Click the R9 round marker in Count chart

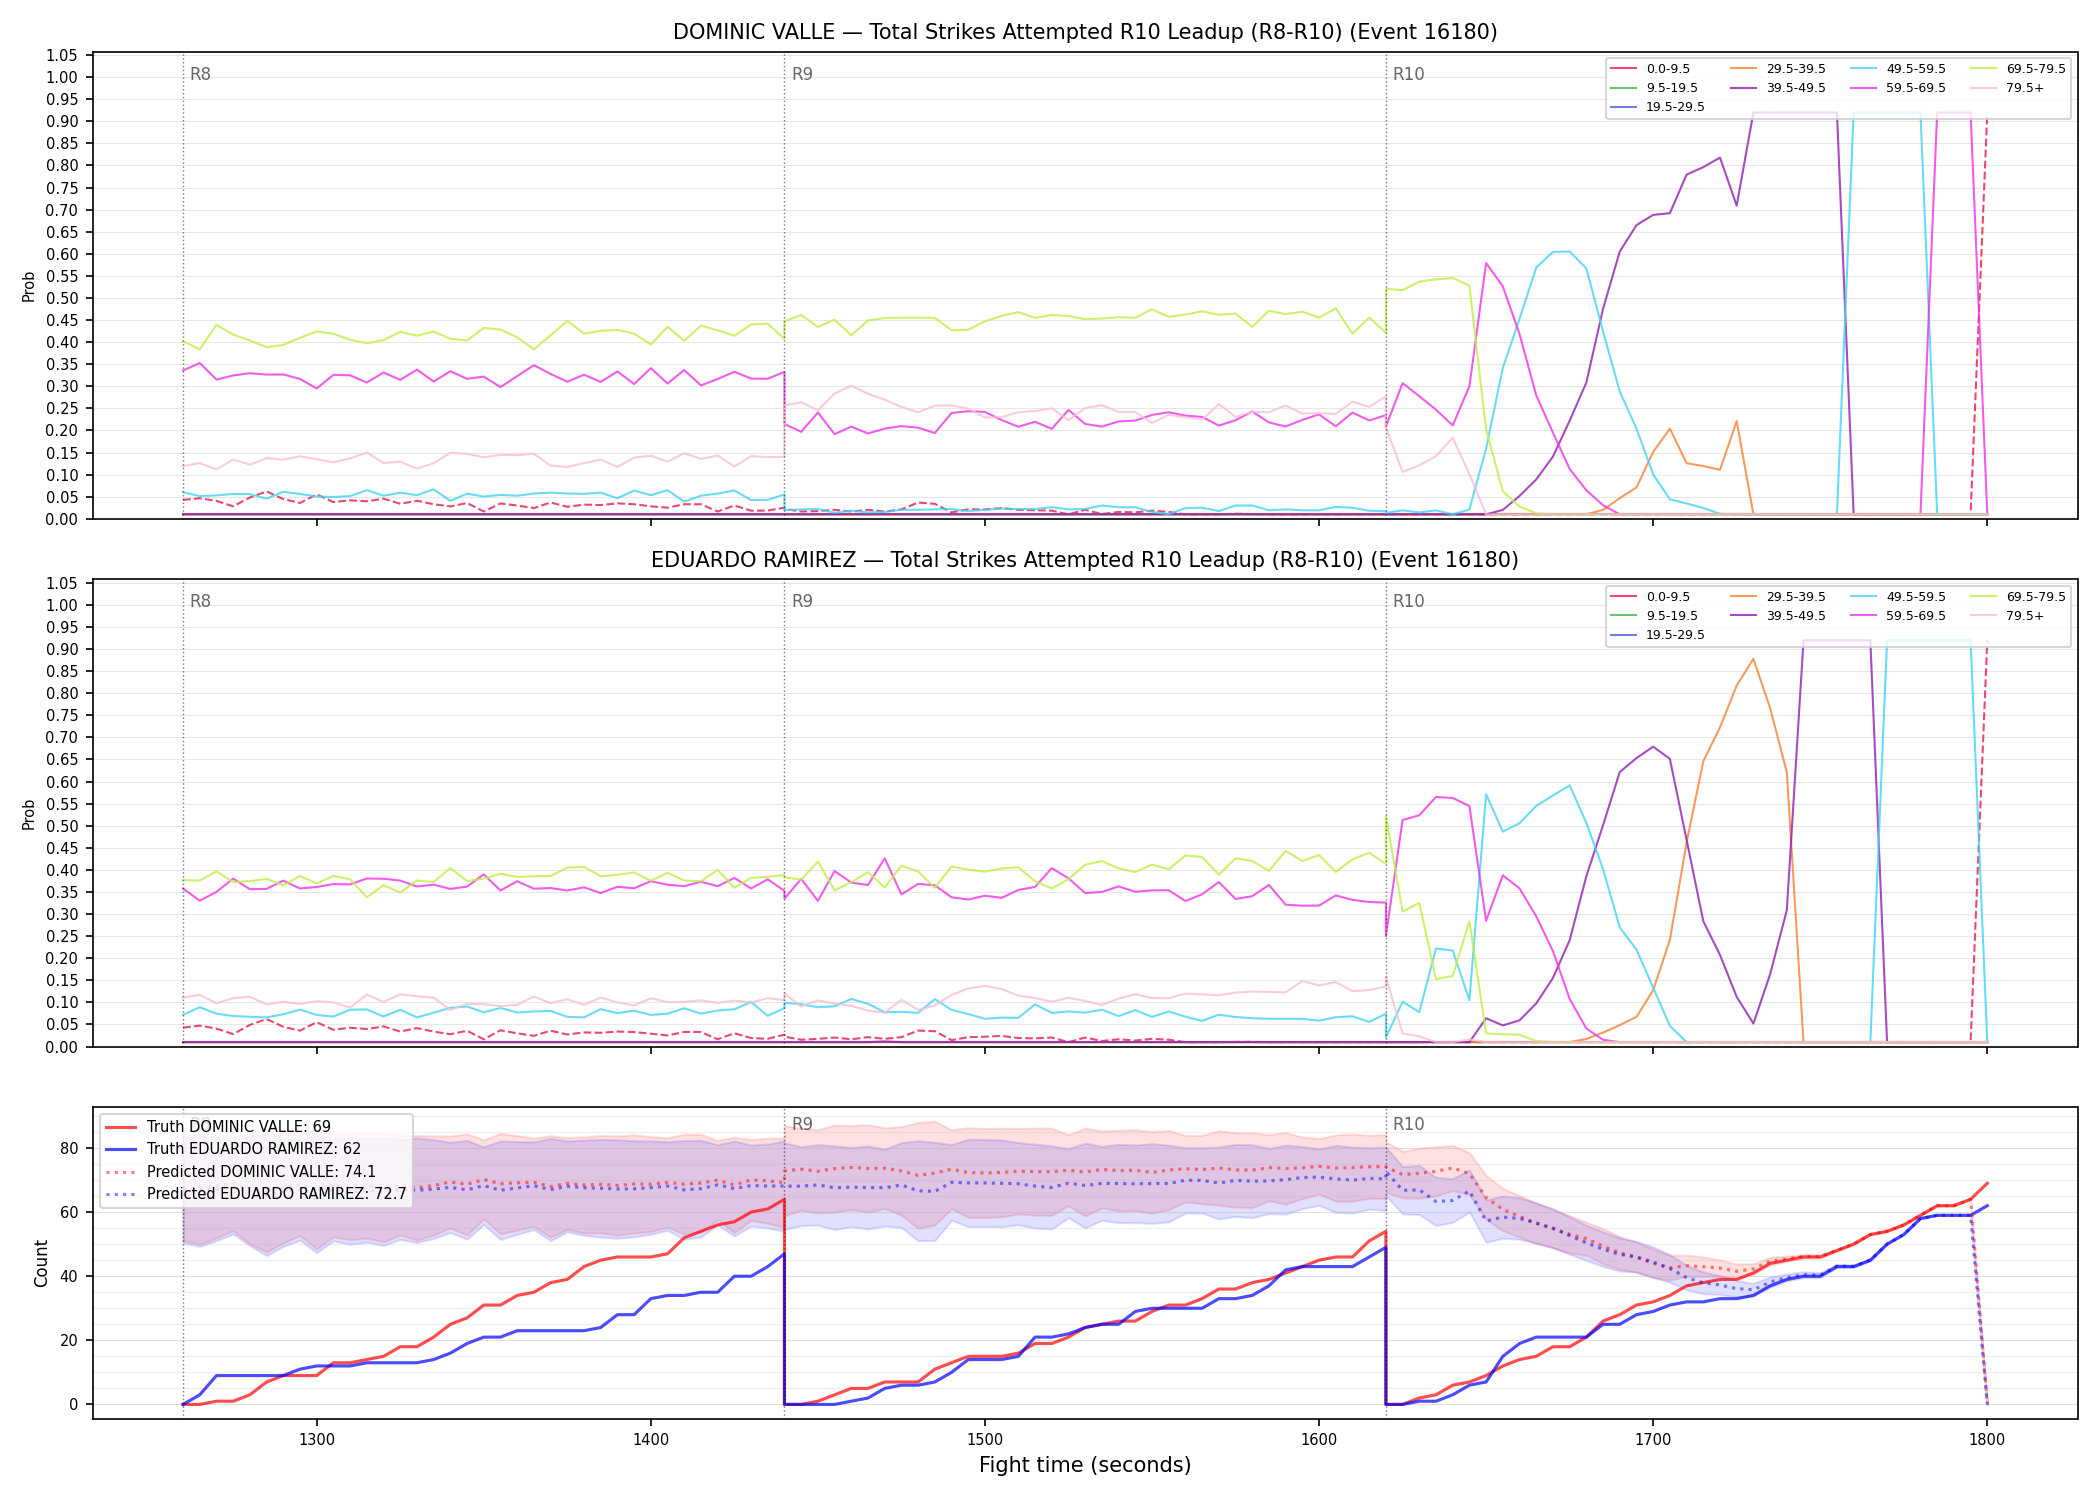point(802,1125)
